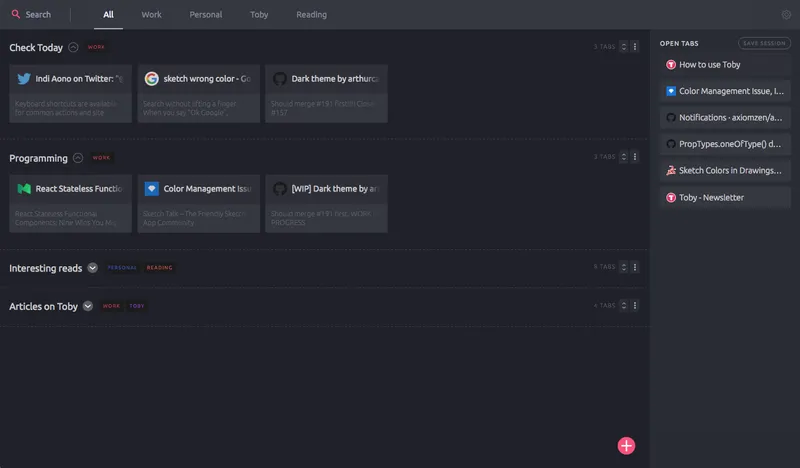Open settings gear icon in top bar
800x468 pixels.
pyautogui.click(x=786, y=15)
